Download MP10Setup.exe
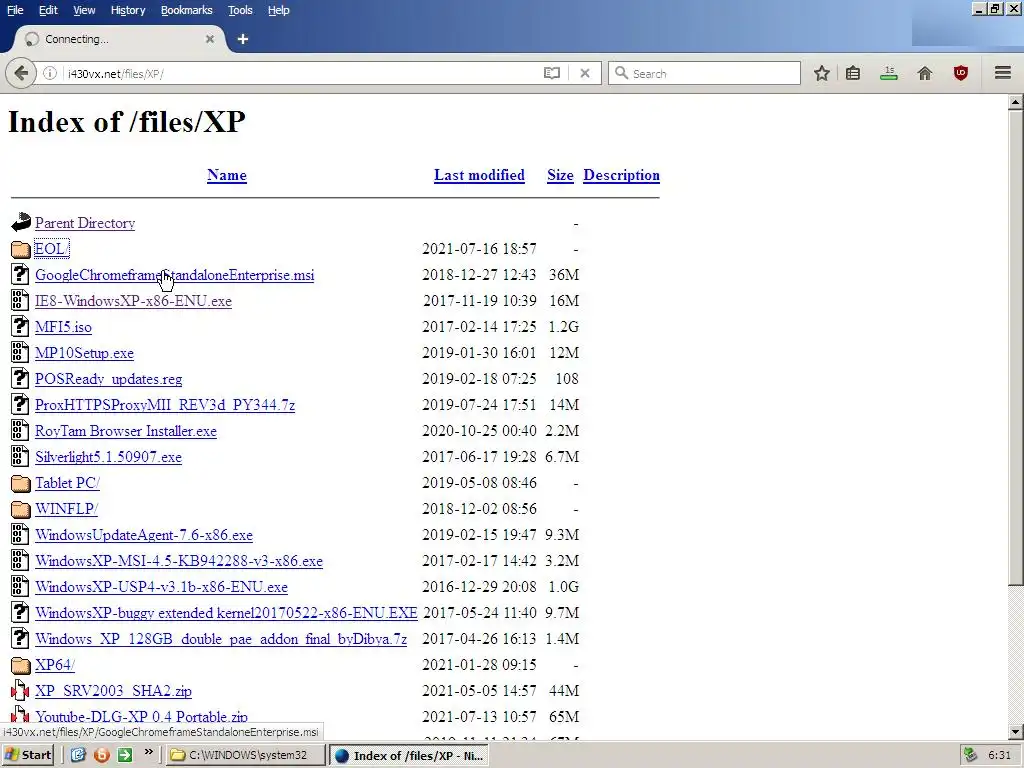This screenshot has width=1024, height=768. [x=84, y=353]
